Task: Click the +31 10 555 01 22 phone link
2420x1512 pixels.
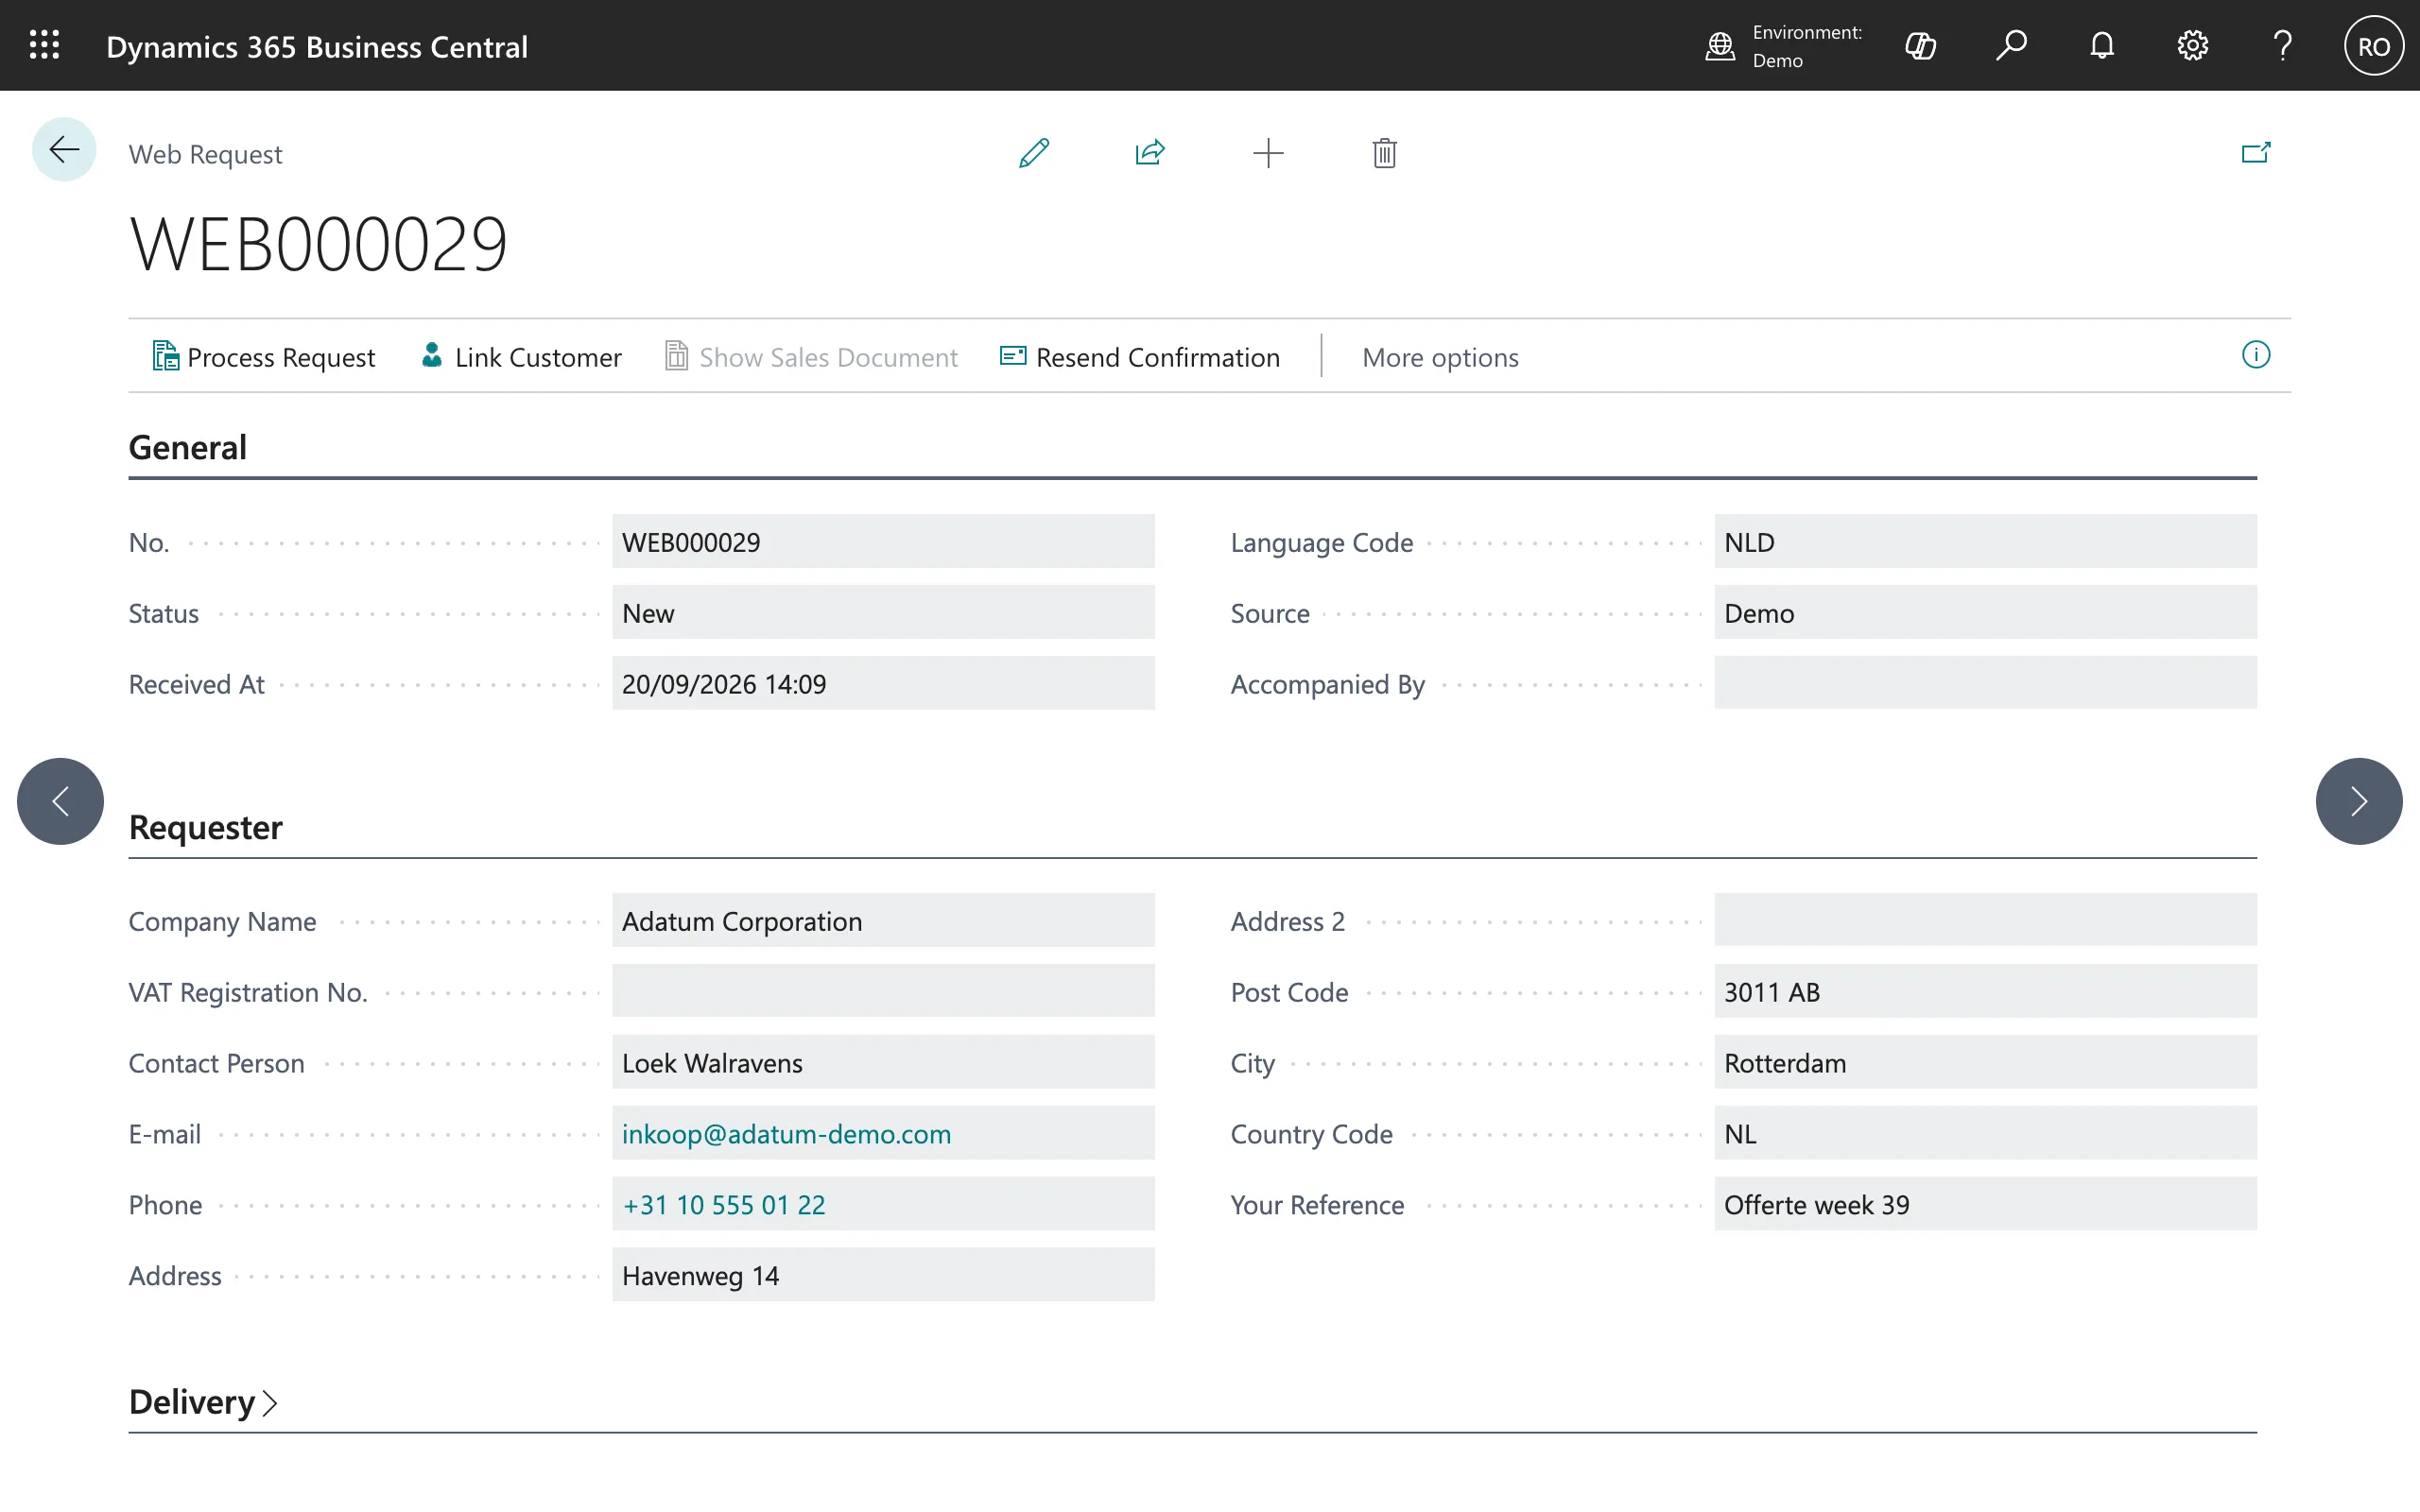Action: click(x=724, y=1205)
